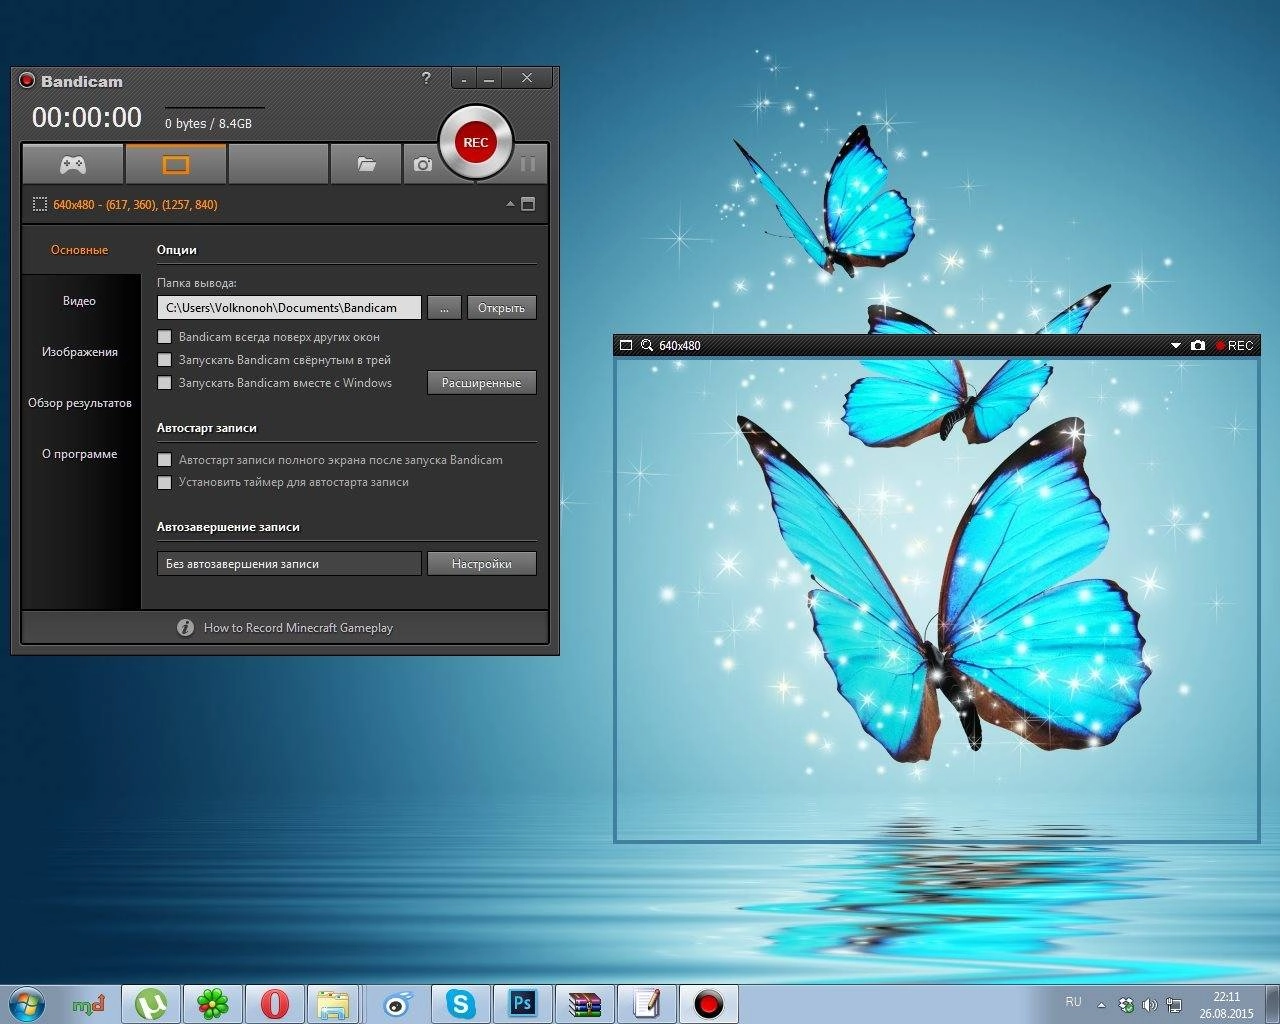This screenshot has width=1280, height=1024.
Task: Click the Bandicam red-dot taskbar icon
Action: coord(708,1004)
